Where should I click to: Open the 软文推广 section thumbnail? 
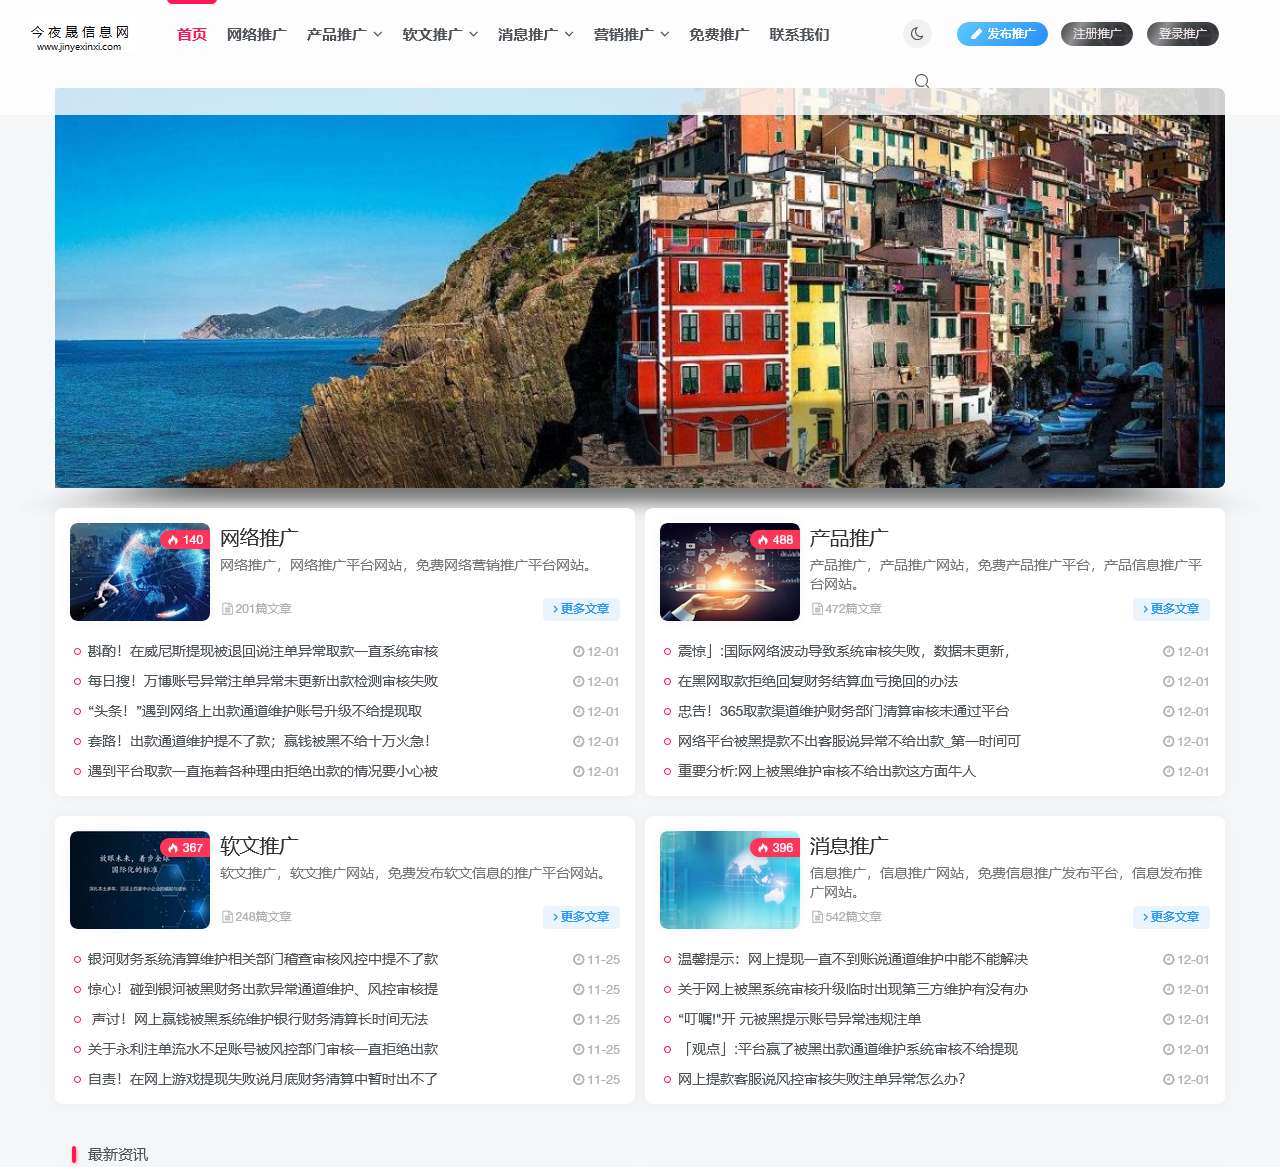point(140,880)
